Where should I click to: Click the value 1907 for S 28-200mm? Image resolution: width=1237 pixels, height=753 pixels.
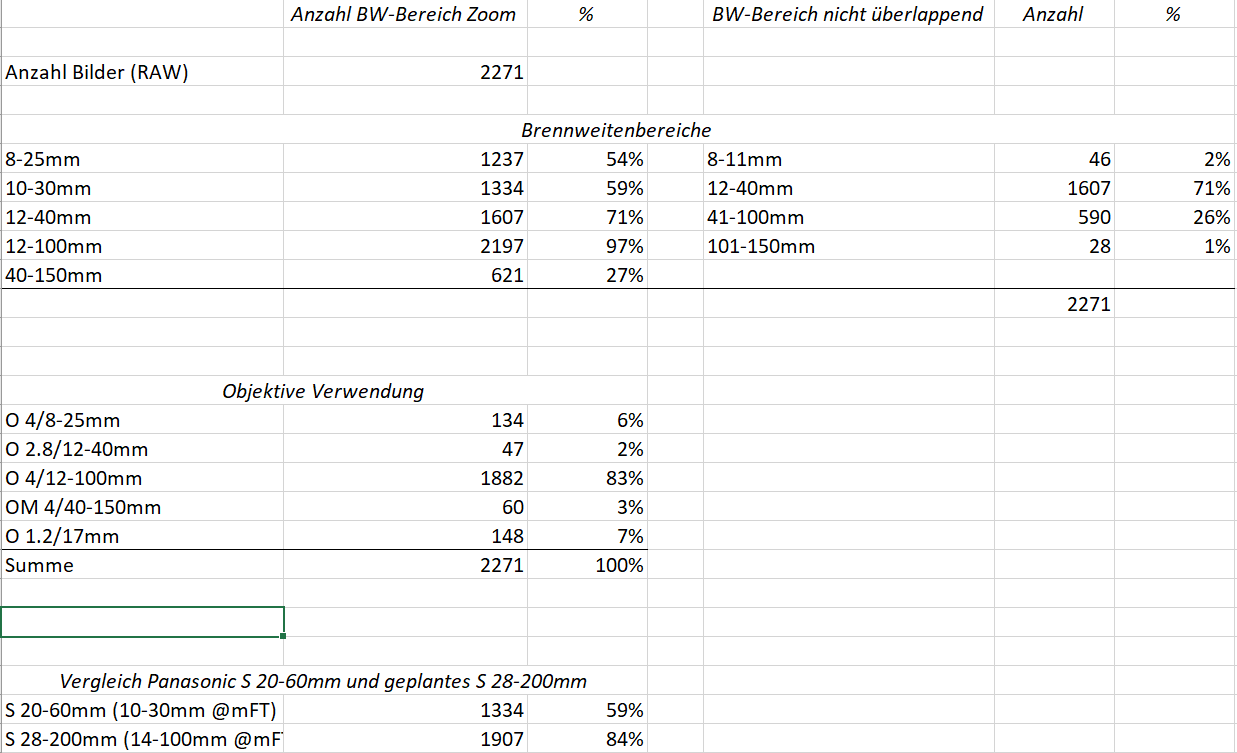[x=500, y=739]
